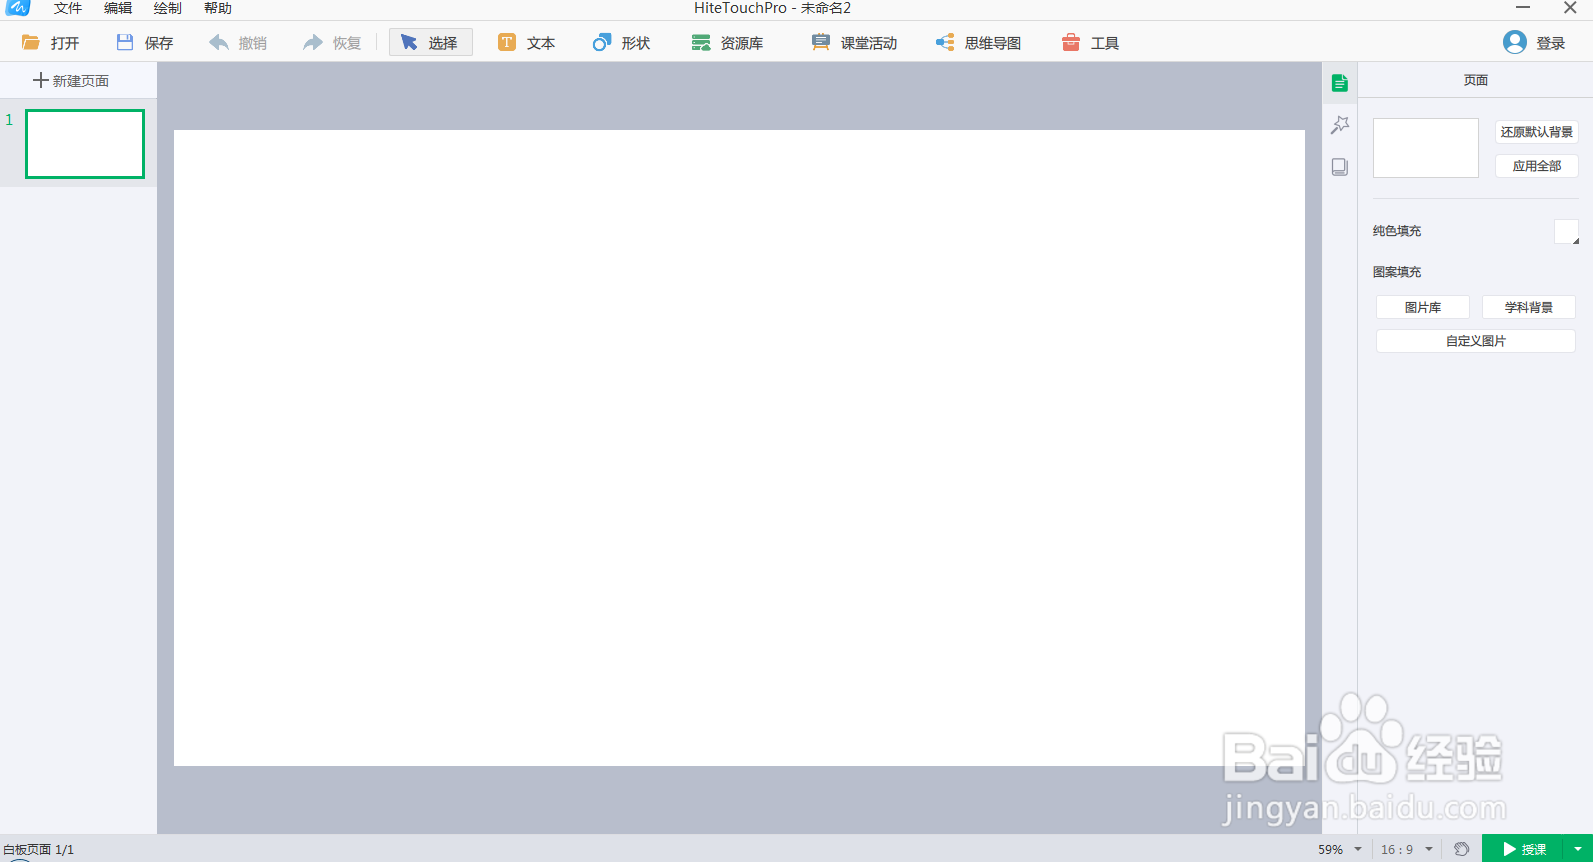The image size is (1593, 862).
Task: Click 新建页面 to add a new page
Action: pyautogui.click(x=71, y=81)
